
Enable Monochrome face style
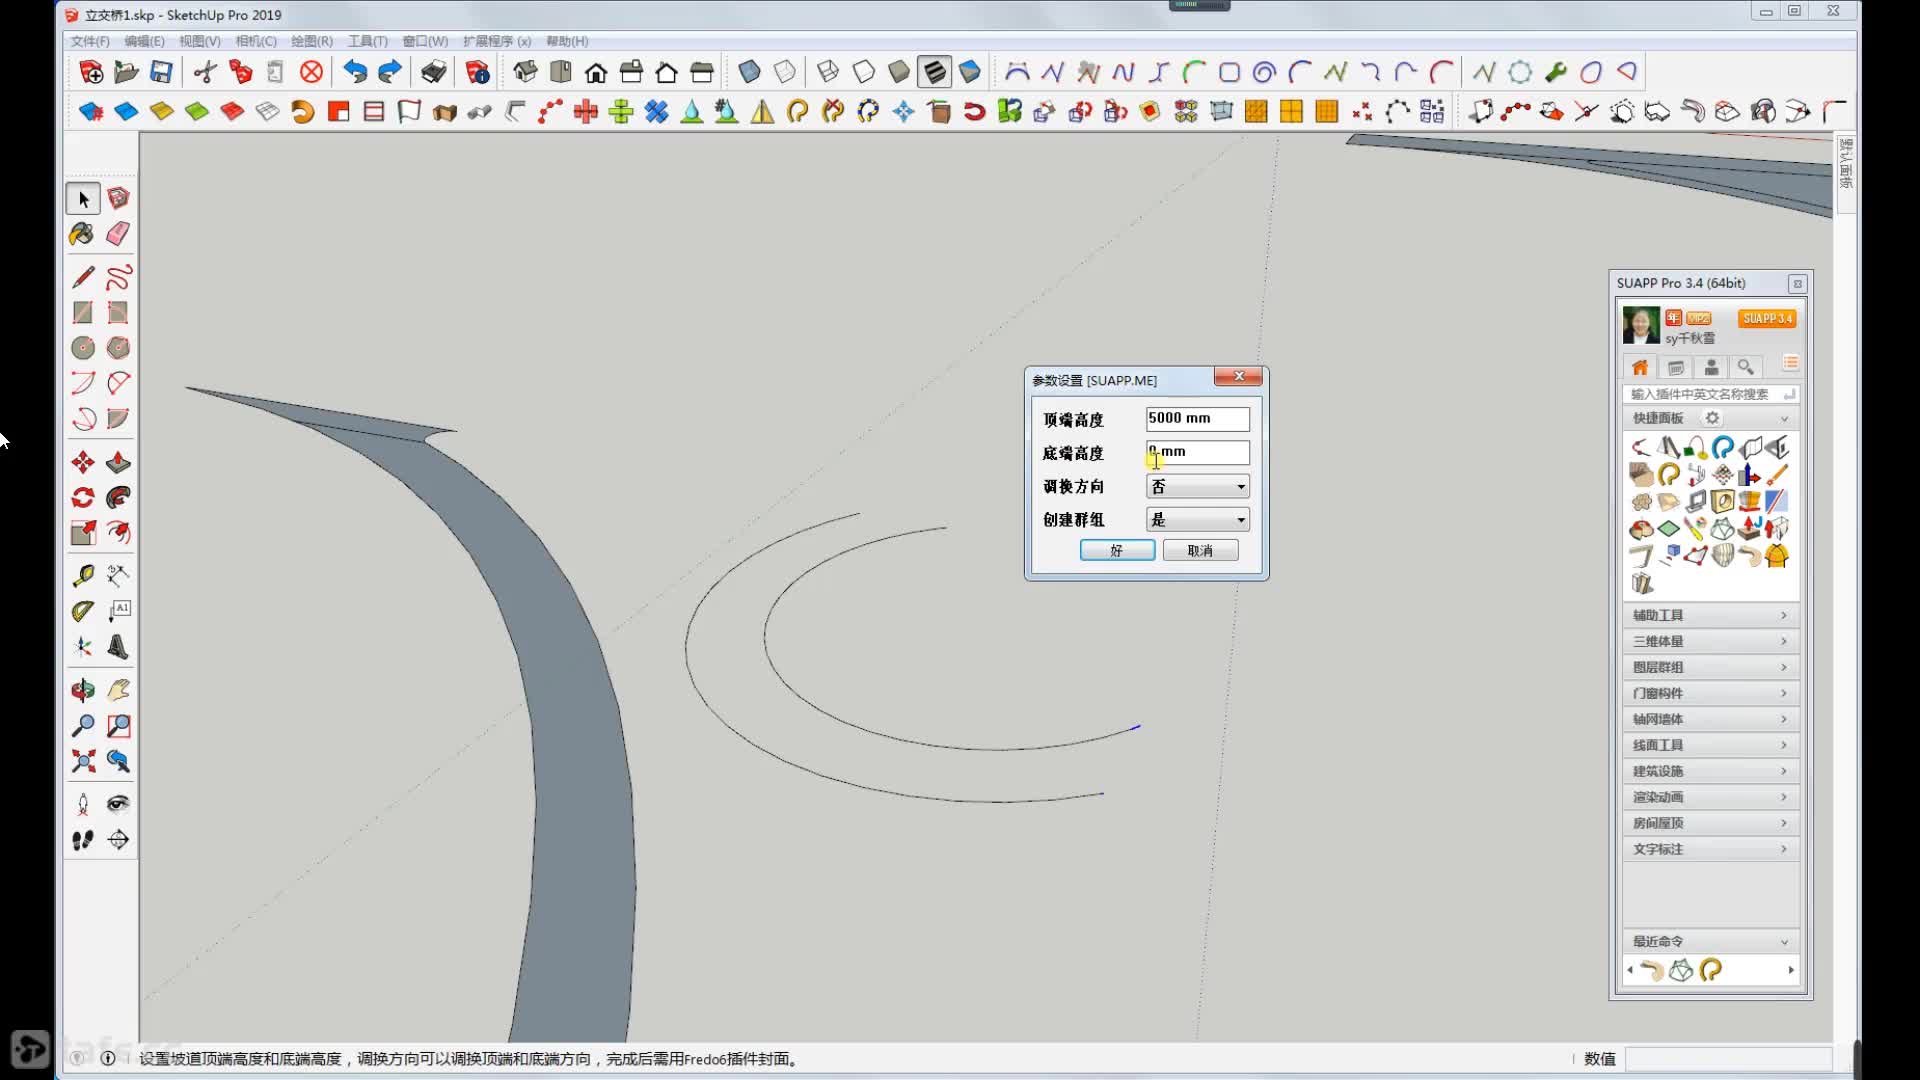(x=970, y=72)
